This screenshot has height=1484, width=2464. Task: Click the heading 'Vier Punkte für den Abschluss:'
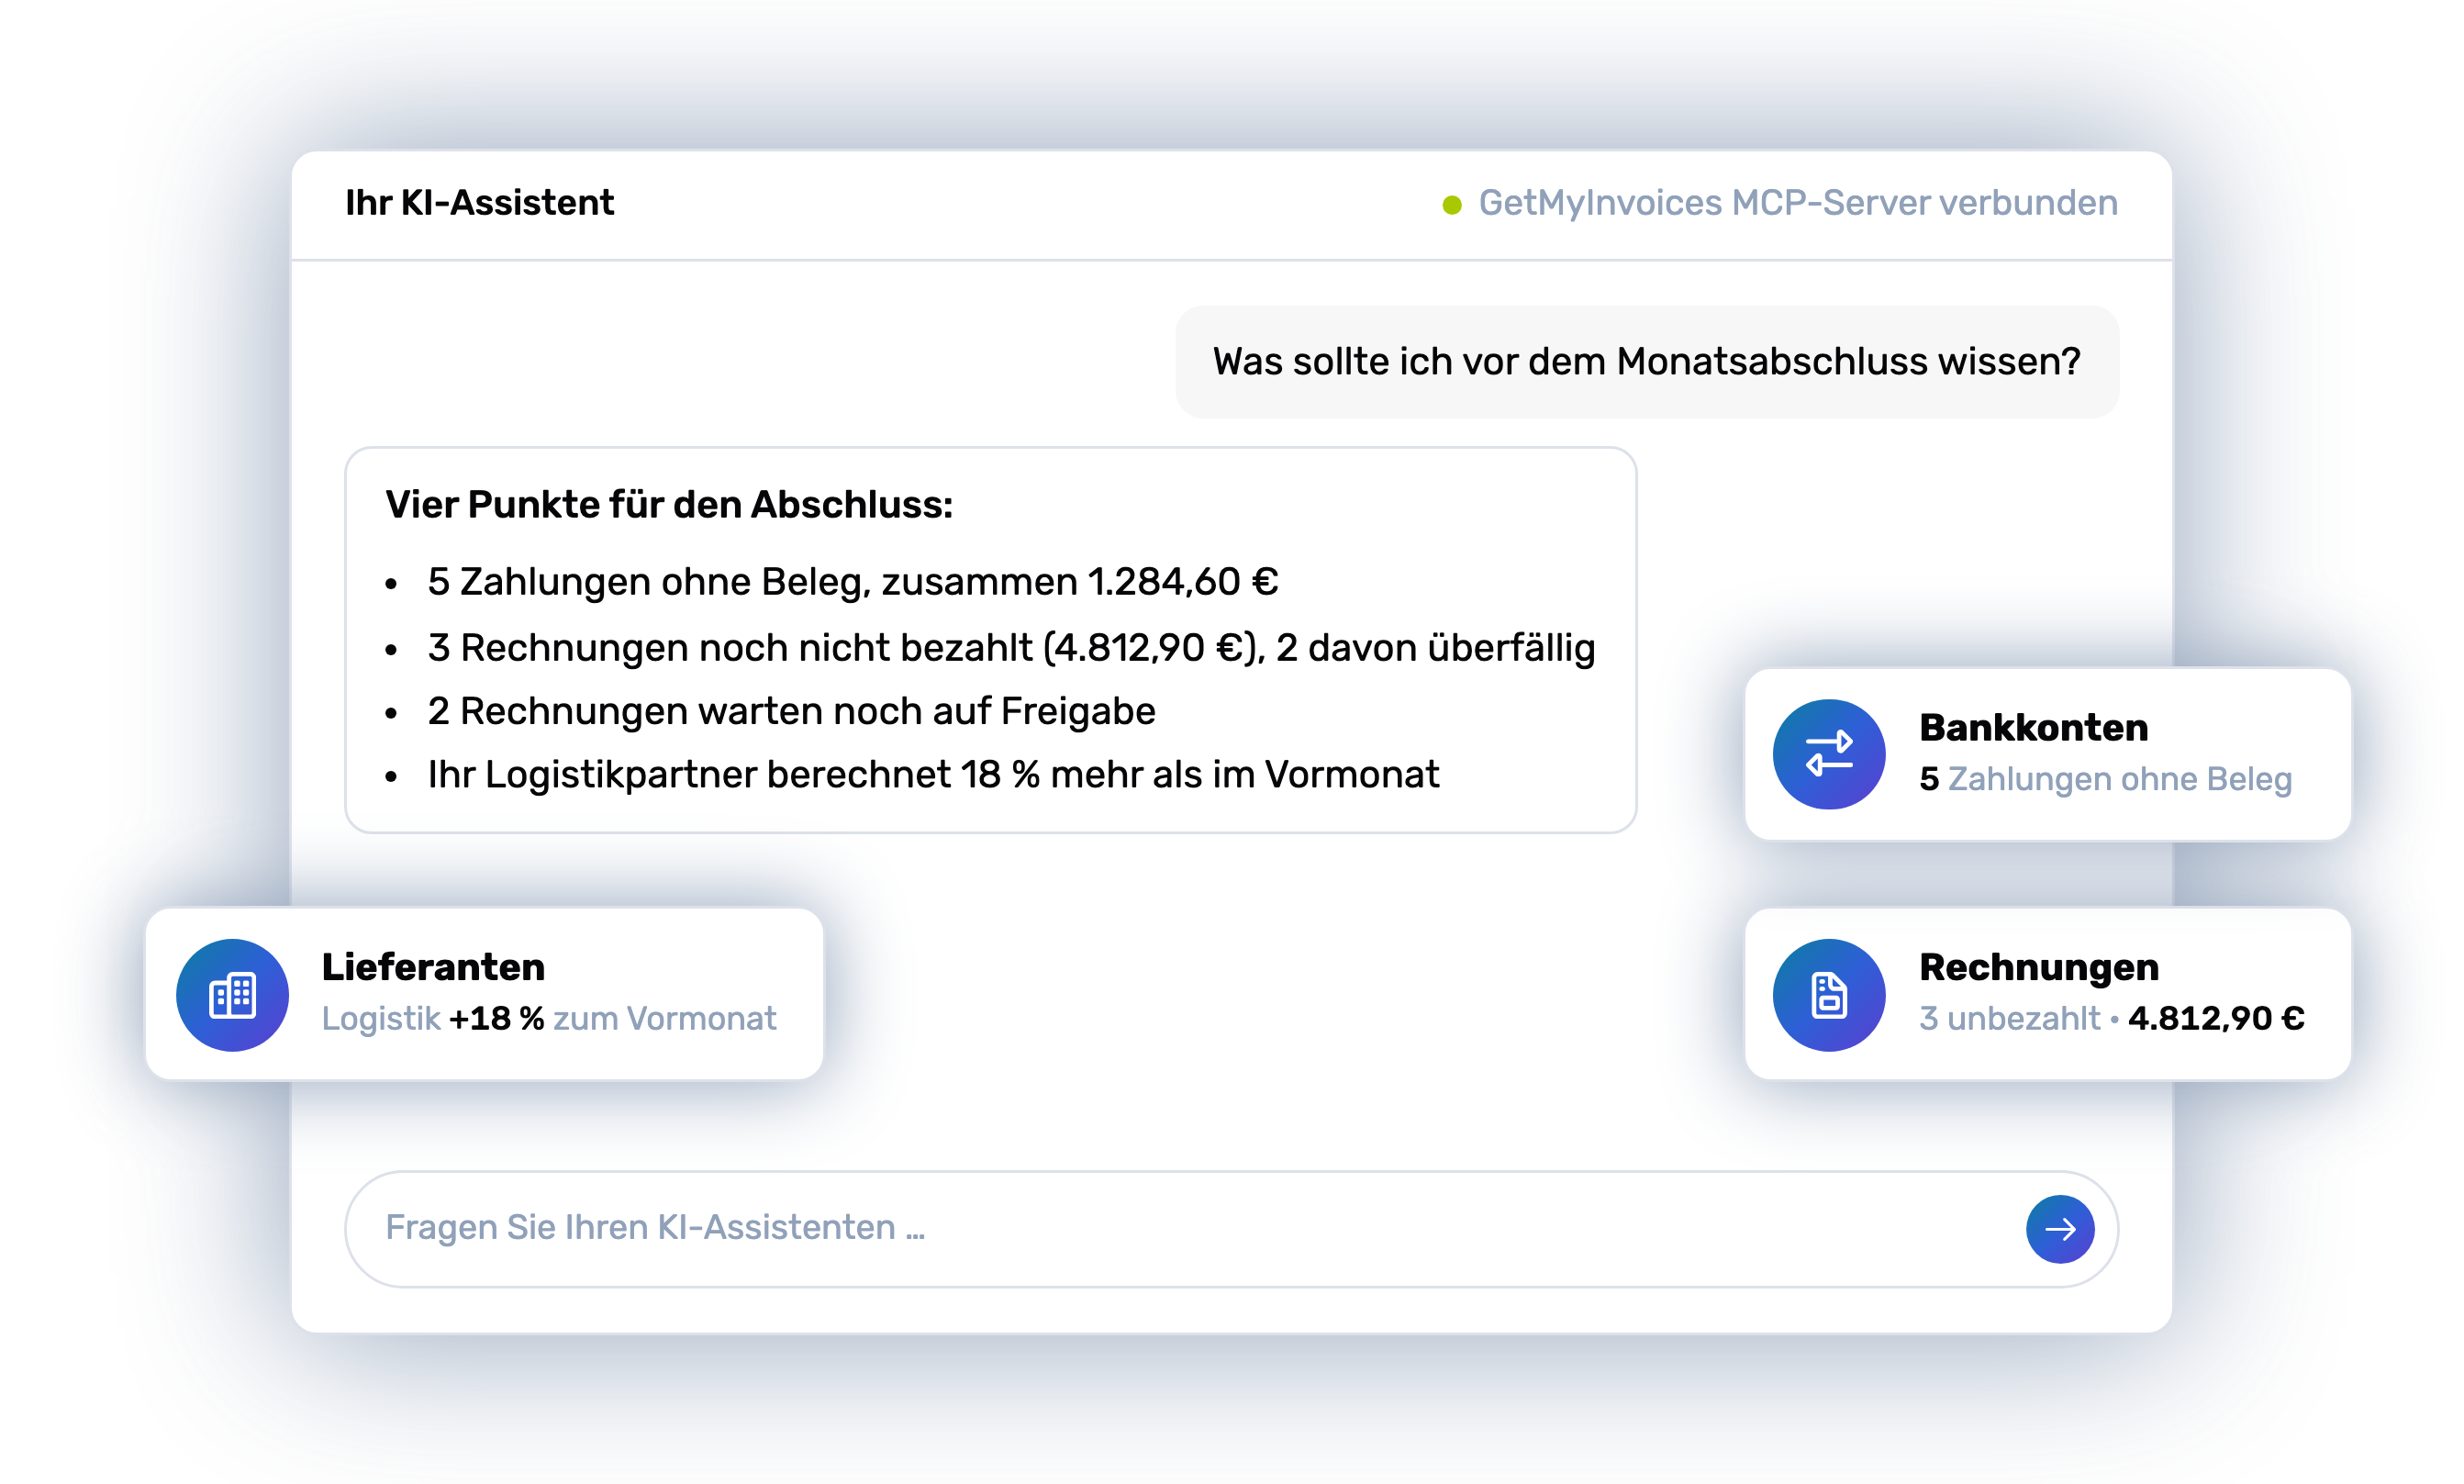(669, 504)
